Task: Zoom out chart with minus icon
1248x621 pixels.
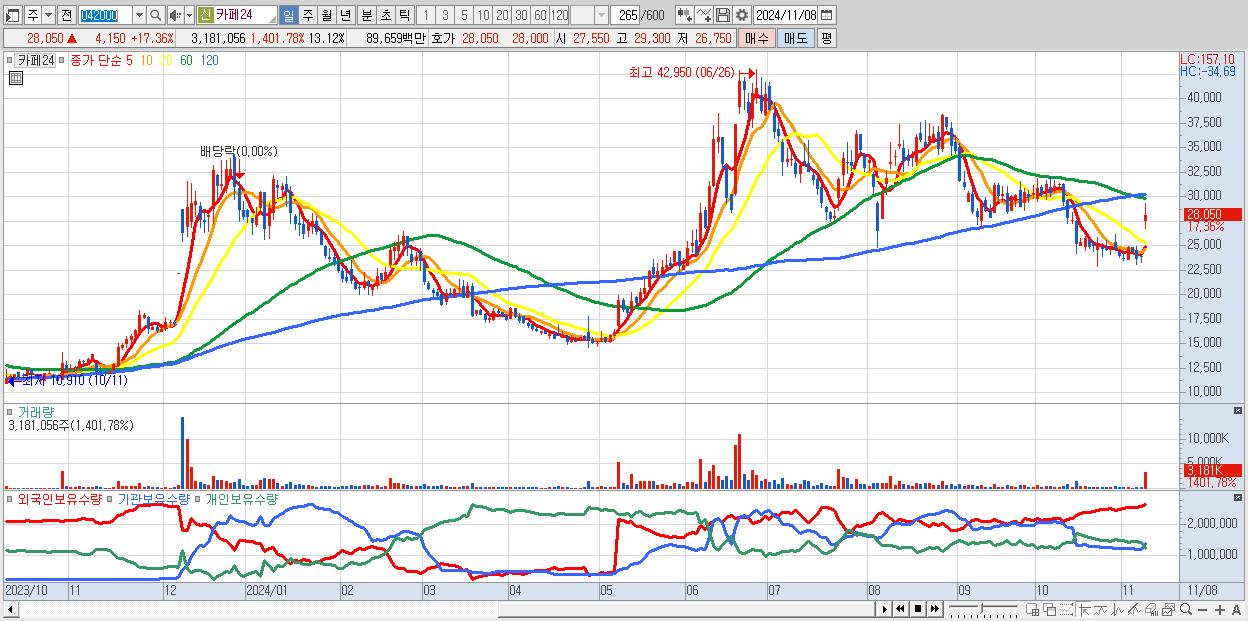Action: point(1203,610)
